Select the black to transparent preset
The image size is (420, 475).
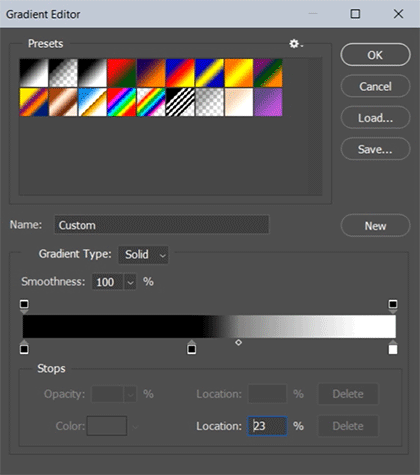(x=63, y=73)
